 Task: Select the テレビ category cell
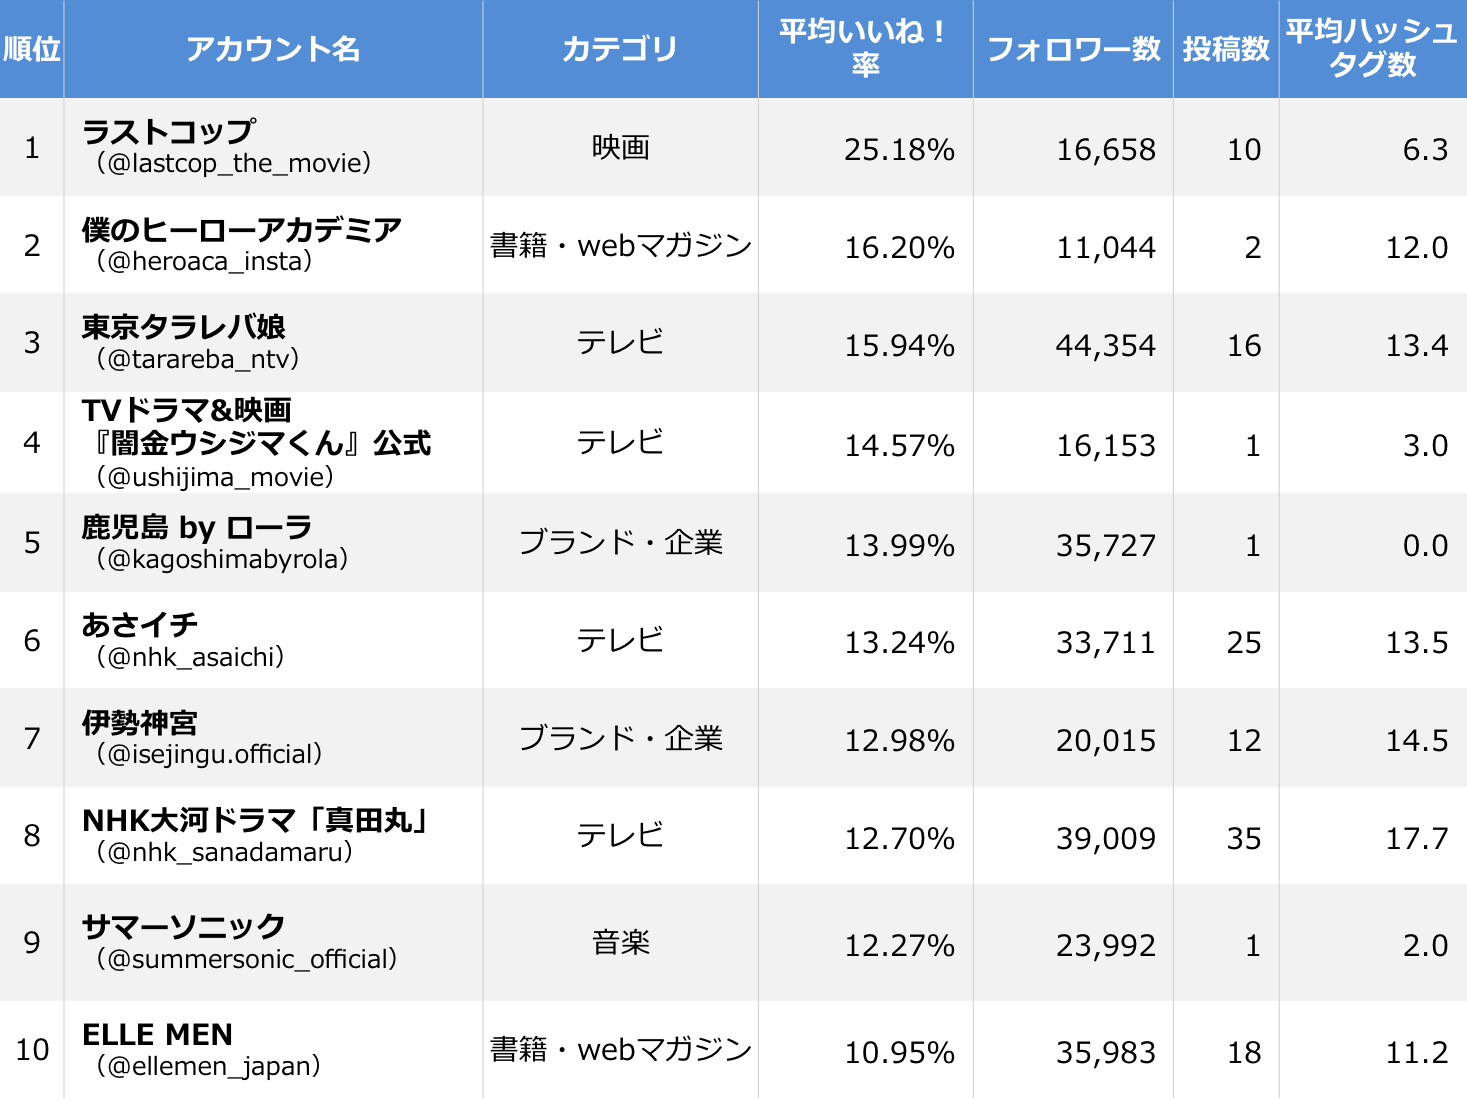(x=620, y=343)
